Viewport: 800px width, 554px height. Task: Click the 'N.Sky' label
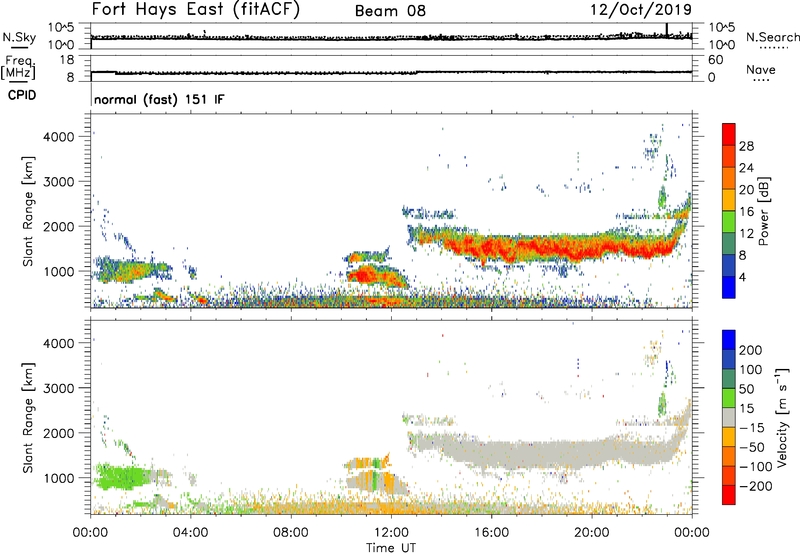(x=19, y=37)
